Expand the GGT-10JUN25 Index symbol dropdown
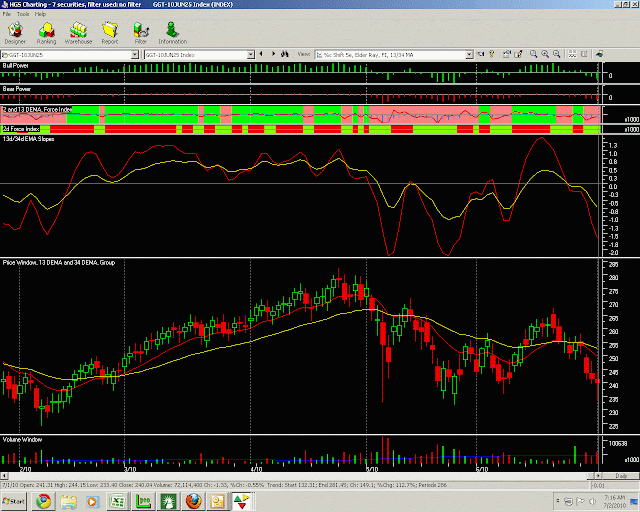Viewport: 640px width, 512px height. click(251, 54)
